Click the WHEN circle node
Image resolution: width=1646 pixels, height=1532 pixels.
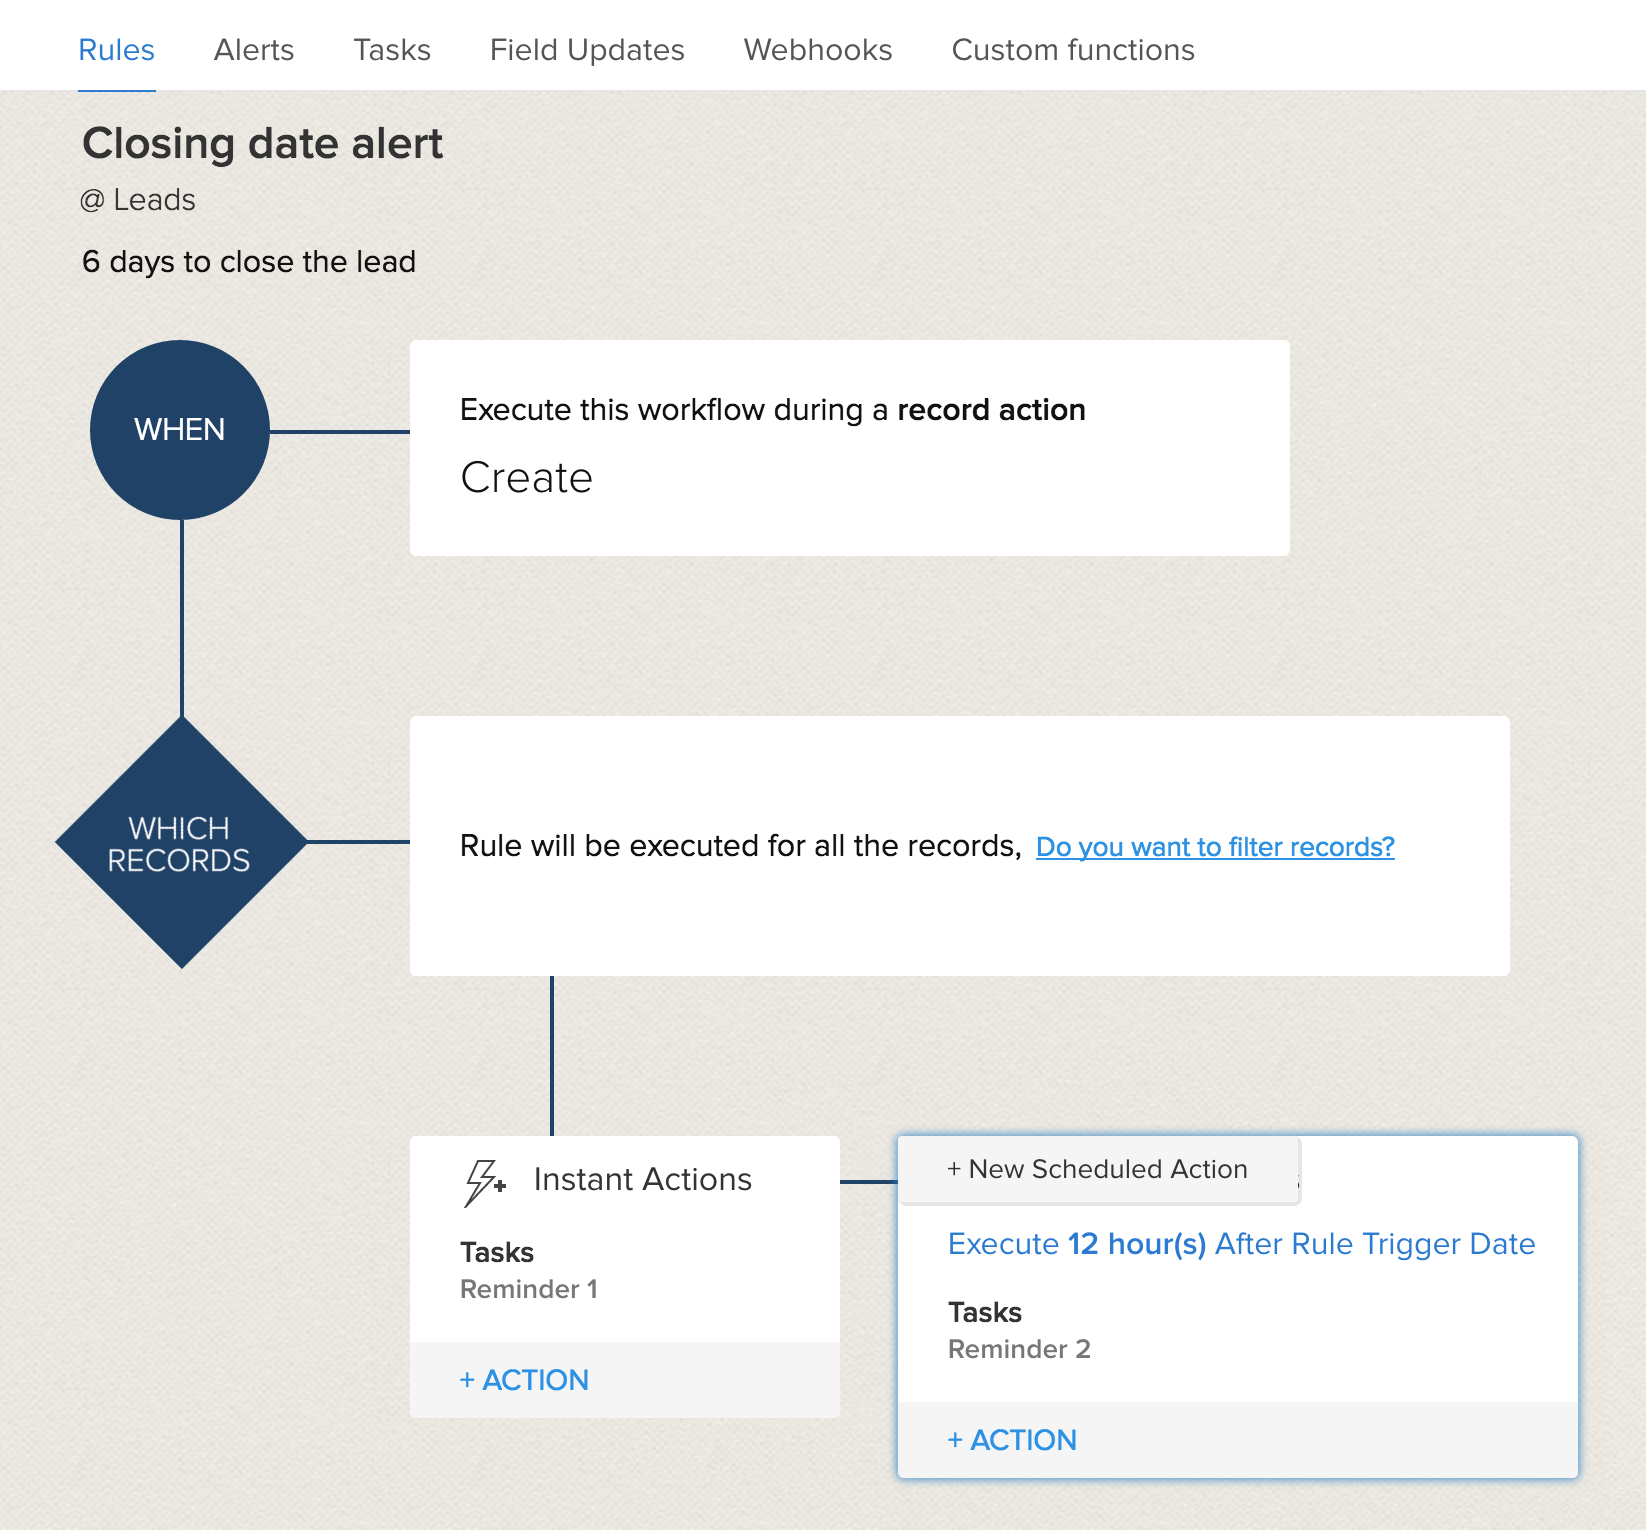click(180, 430)
